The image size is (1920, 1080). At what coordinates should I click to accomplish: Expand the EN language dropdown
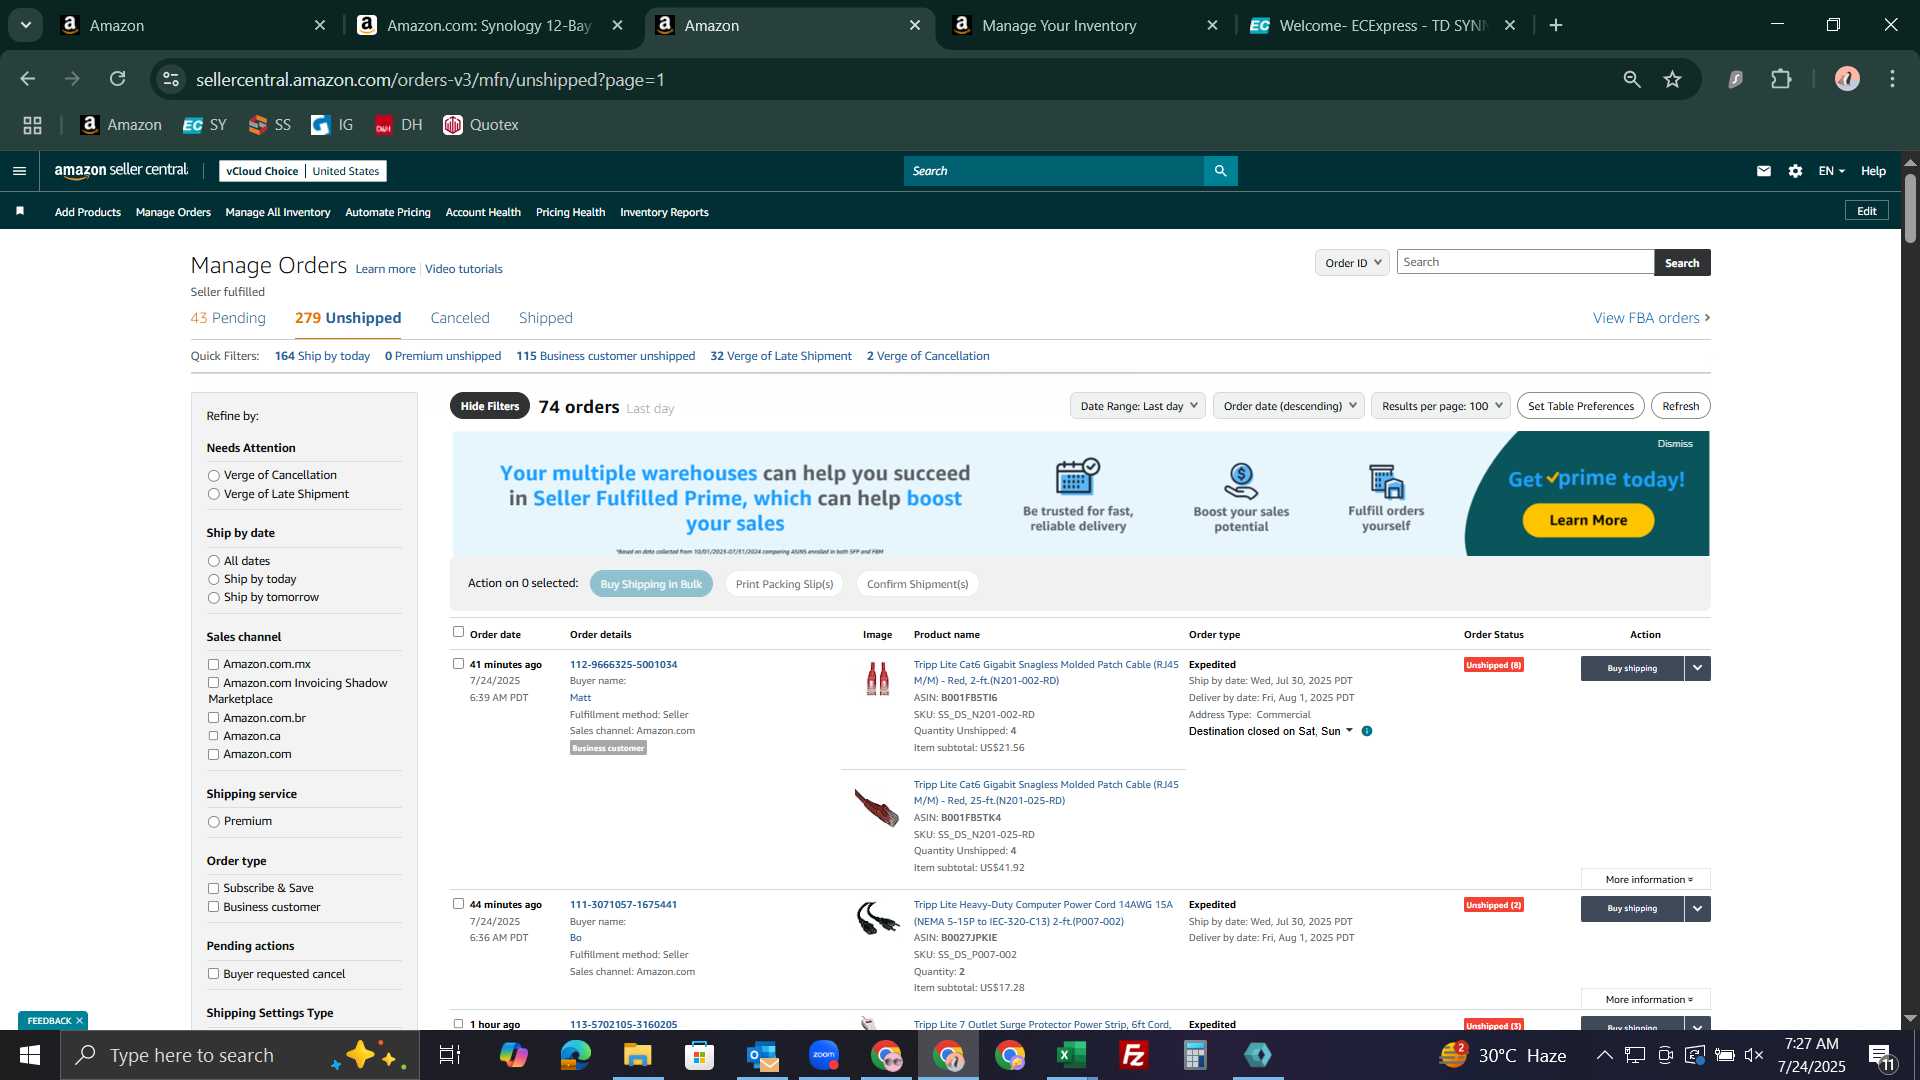1831,171
